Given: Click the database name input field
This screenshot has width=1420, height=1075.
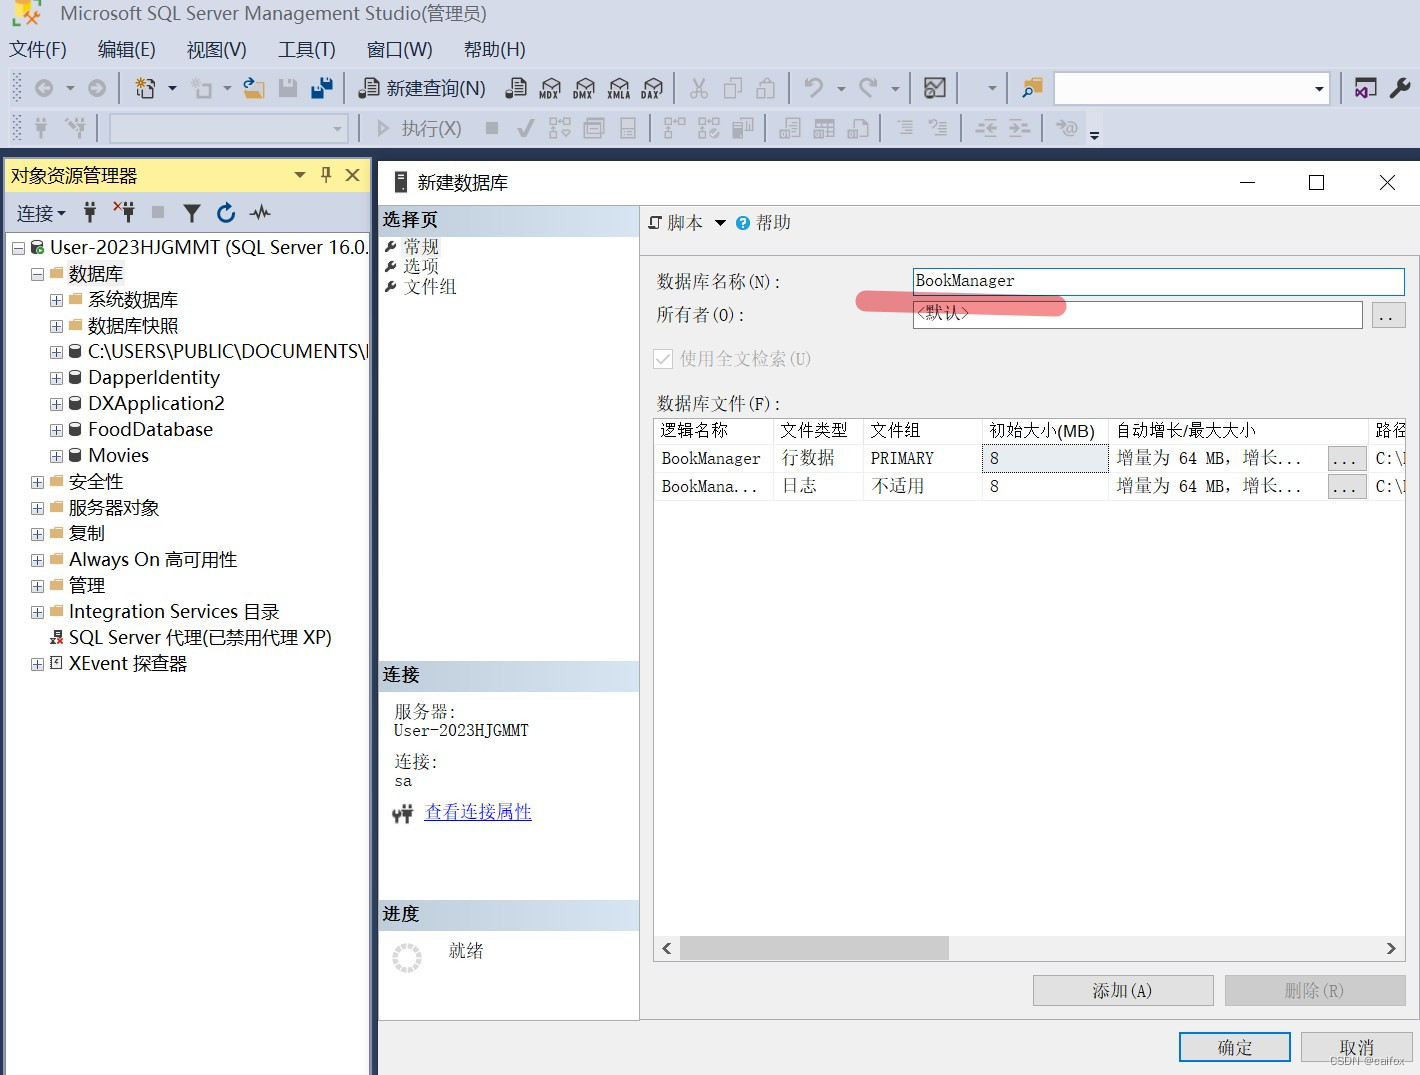Looking at the screenshot, I should coord(1158,282).
